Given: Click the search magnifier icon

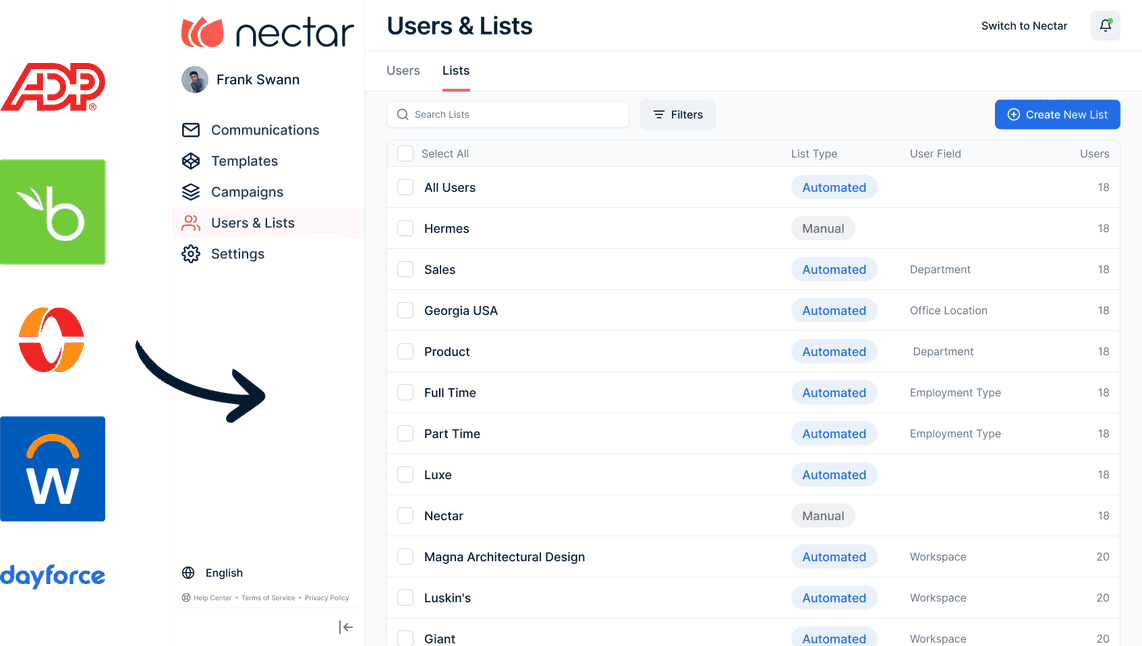Looking at the screenshot, I should point(403,114).
